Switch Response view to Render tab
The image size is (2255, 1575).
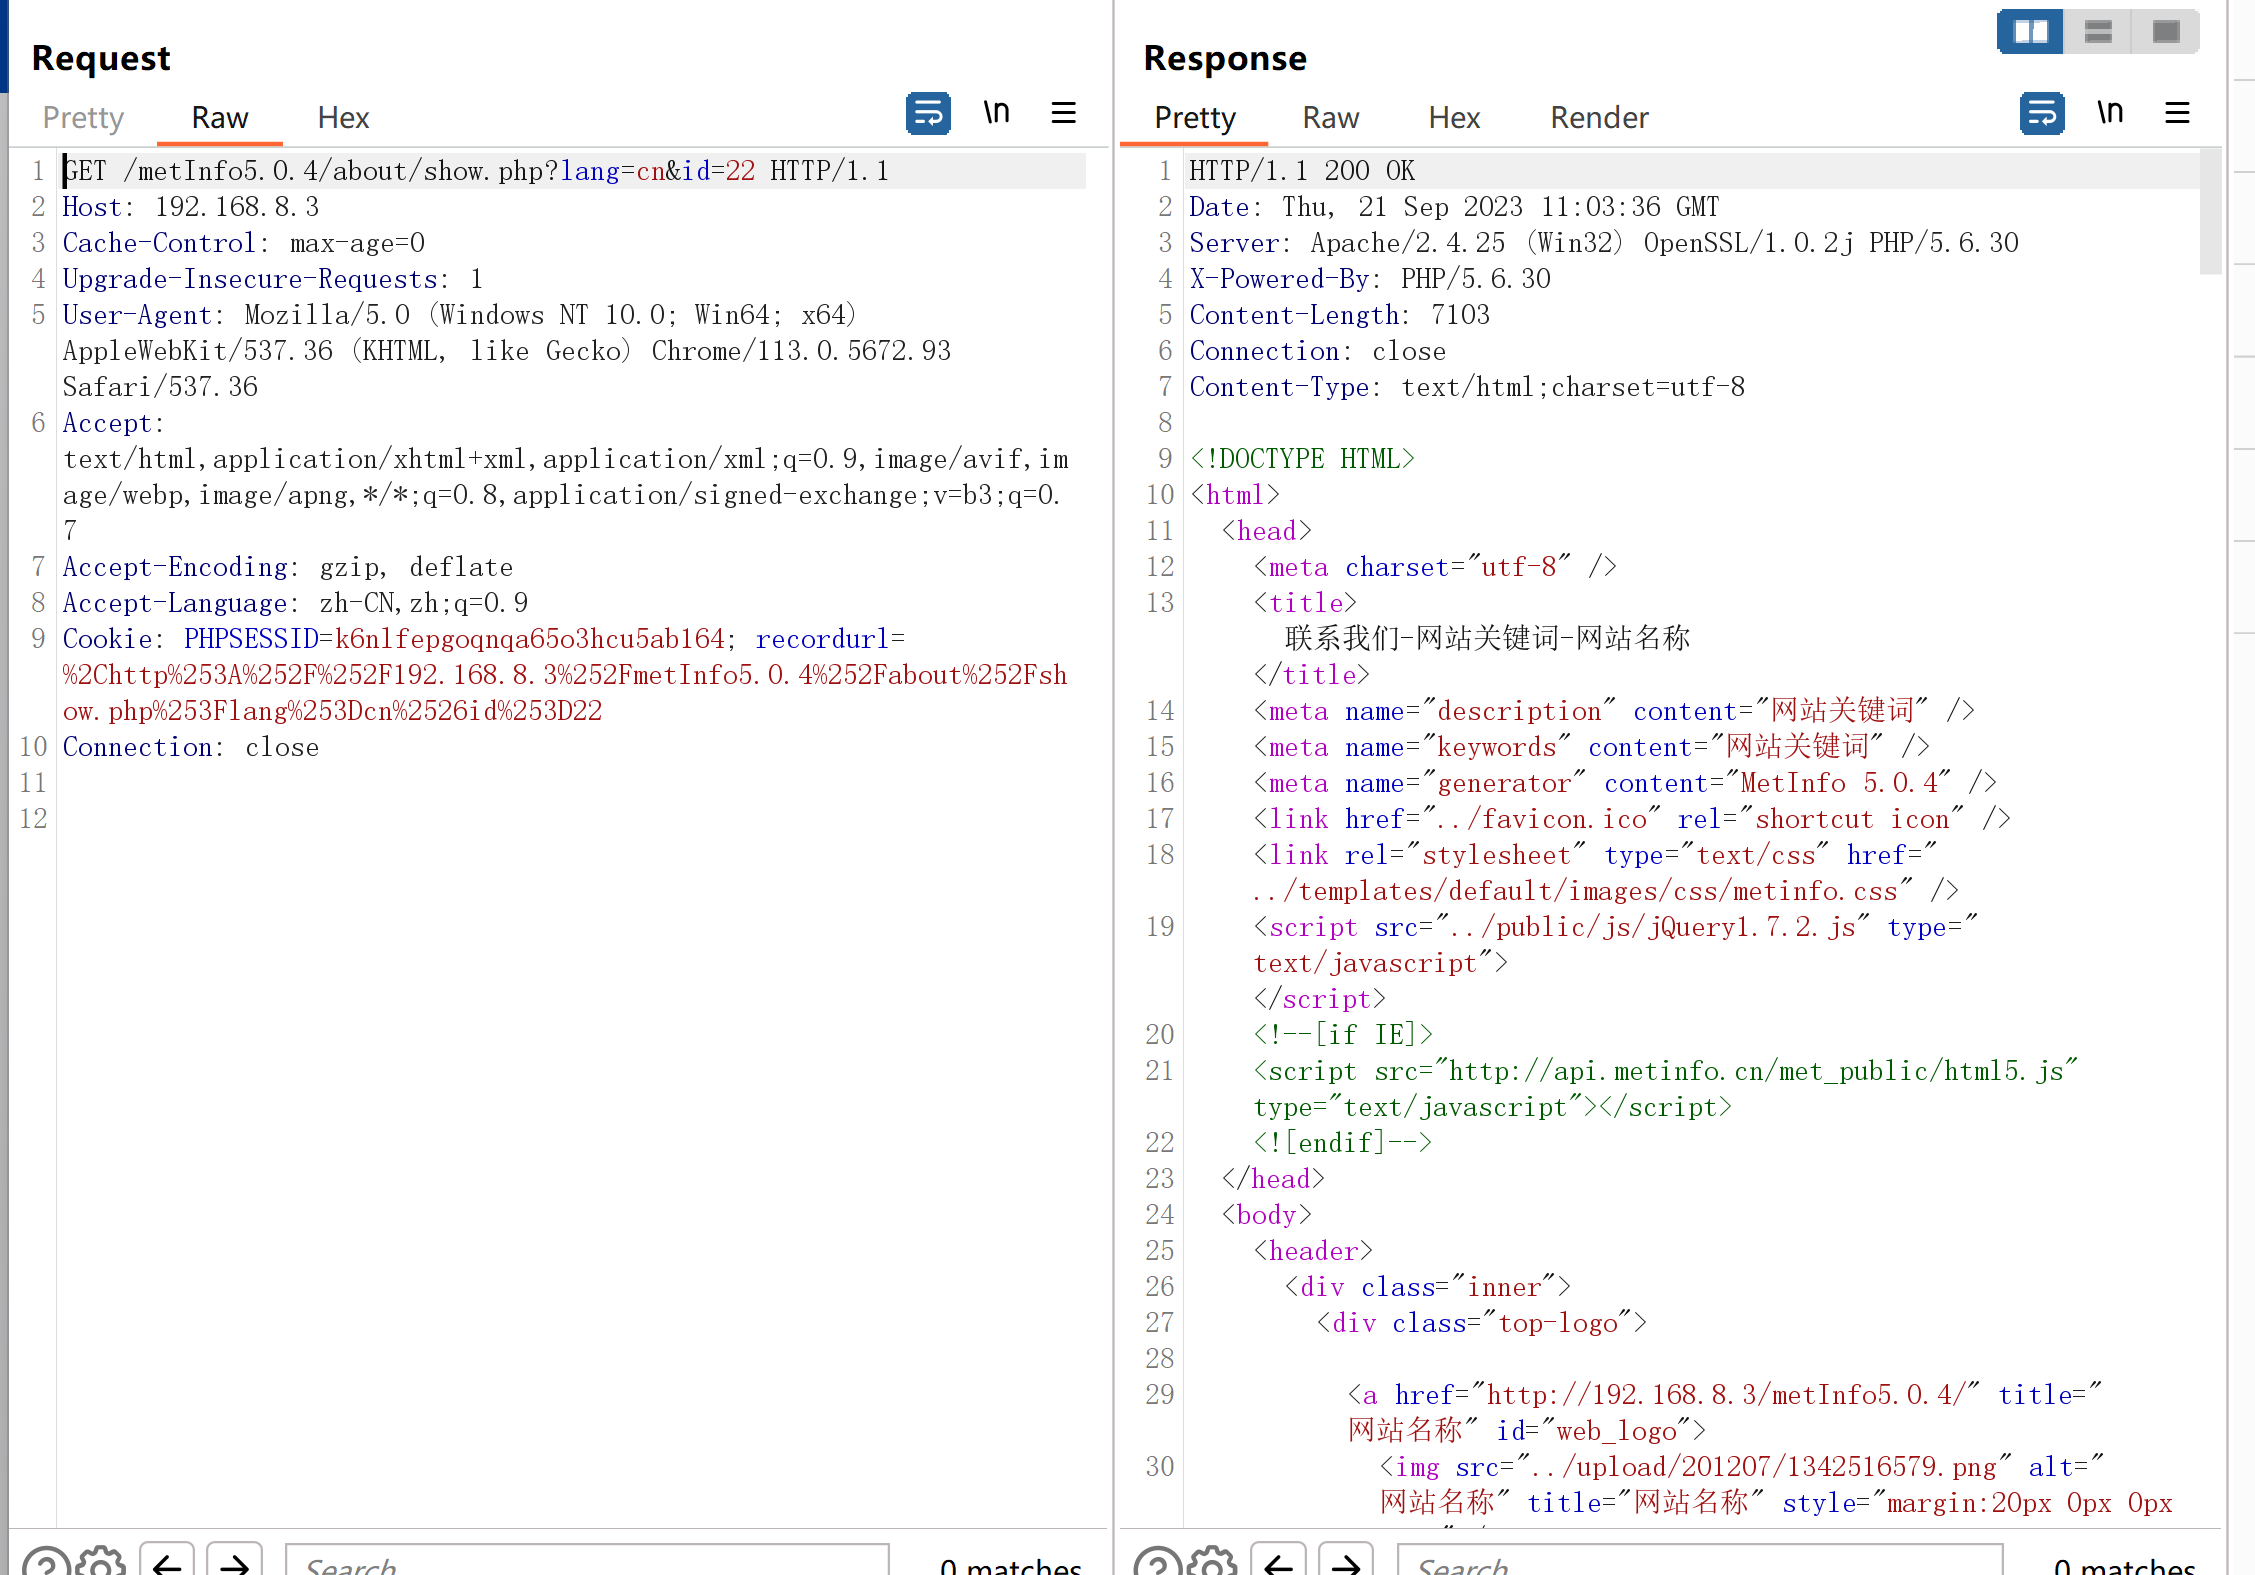pyautogui.click(x=1599, y=118)
